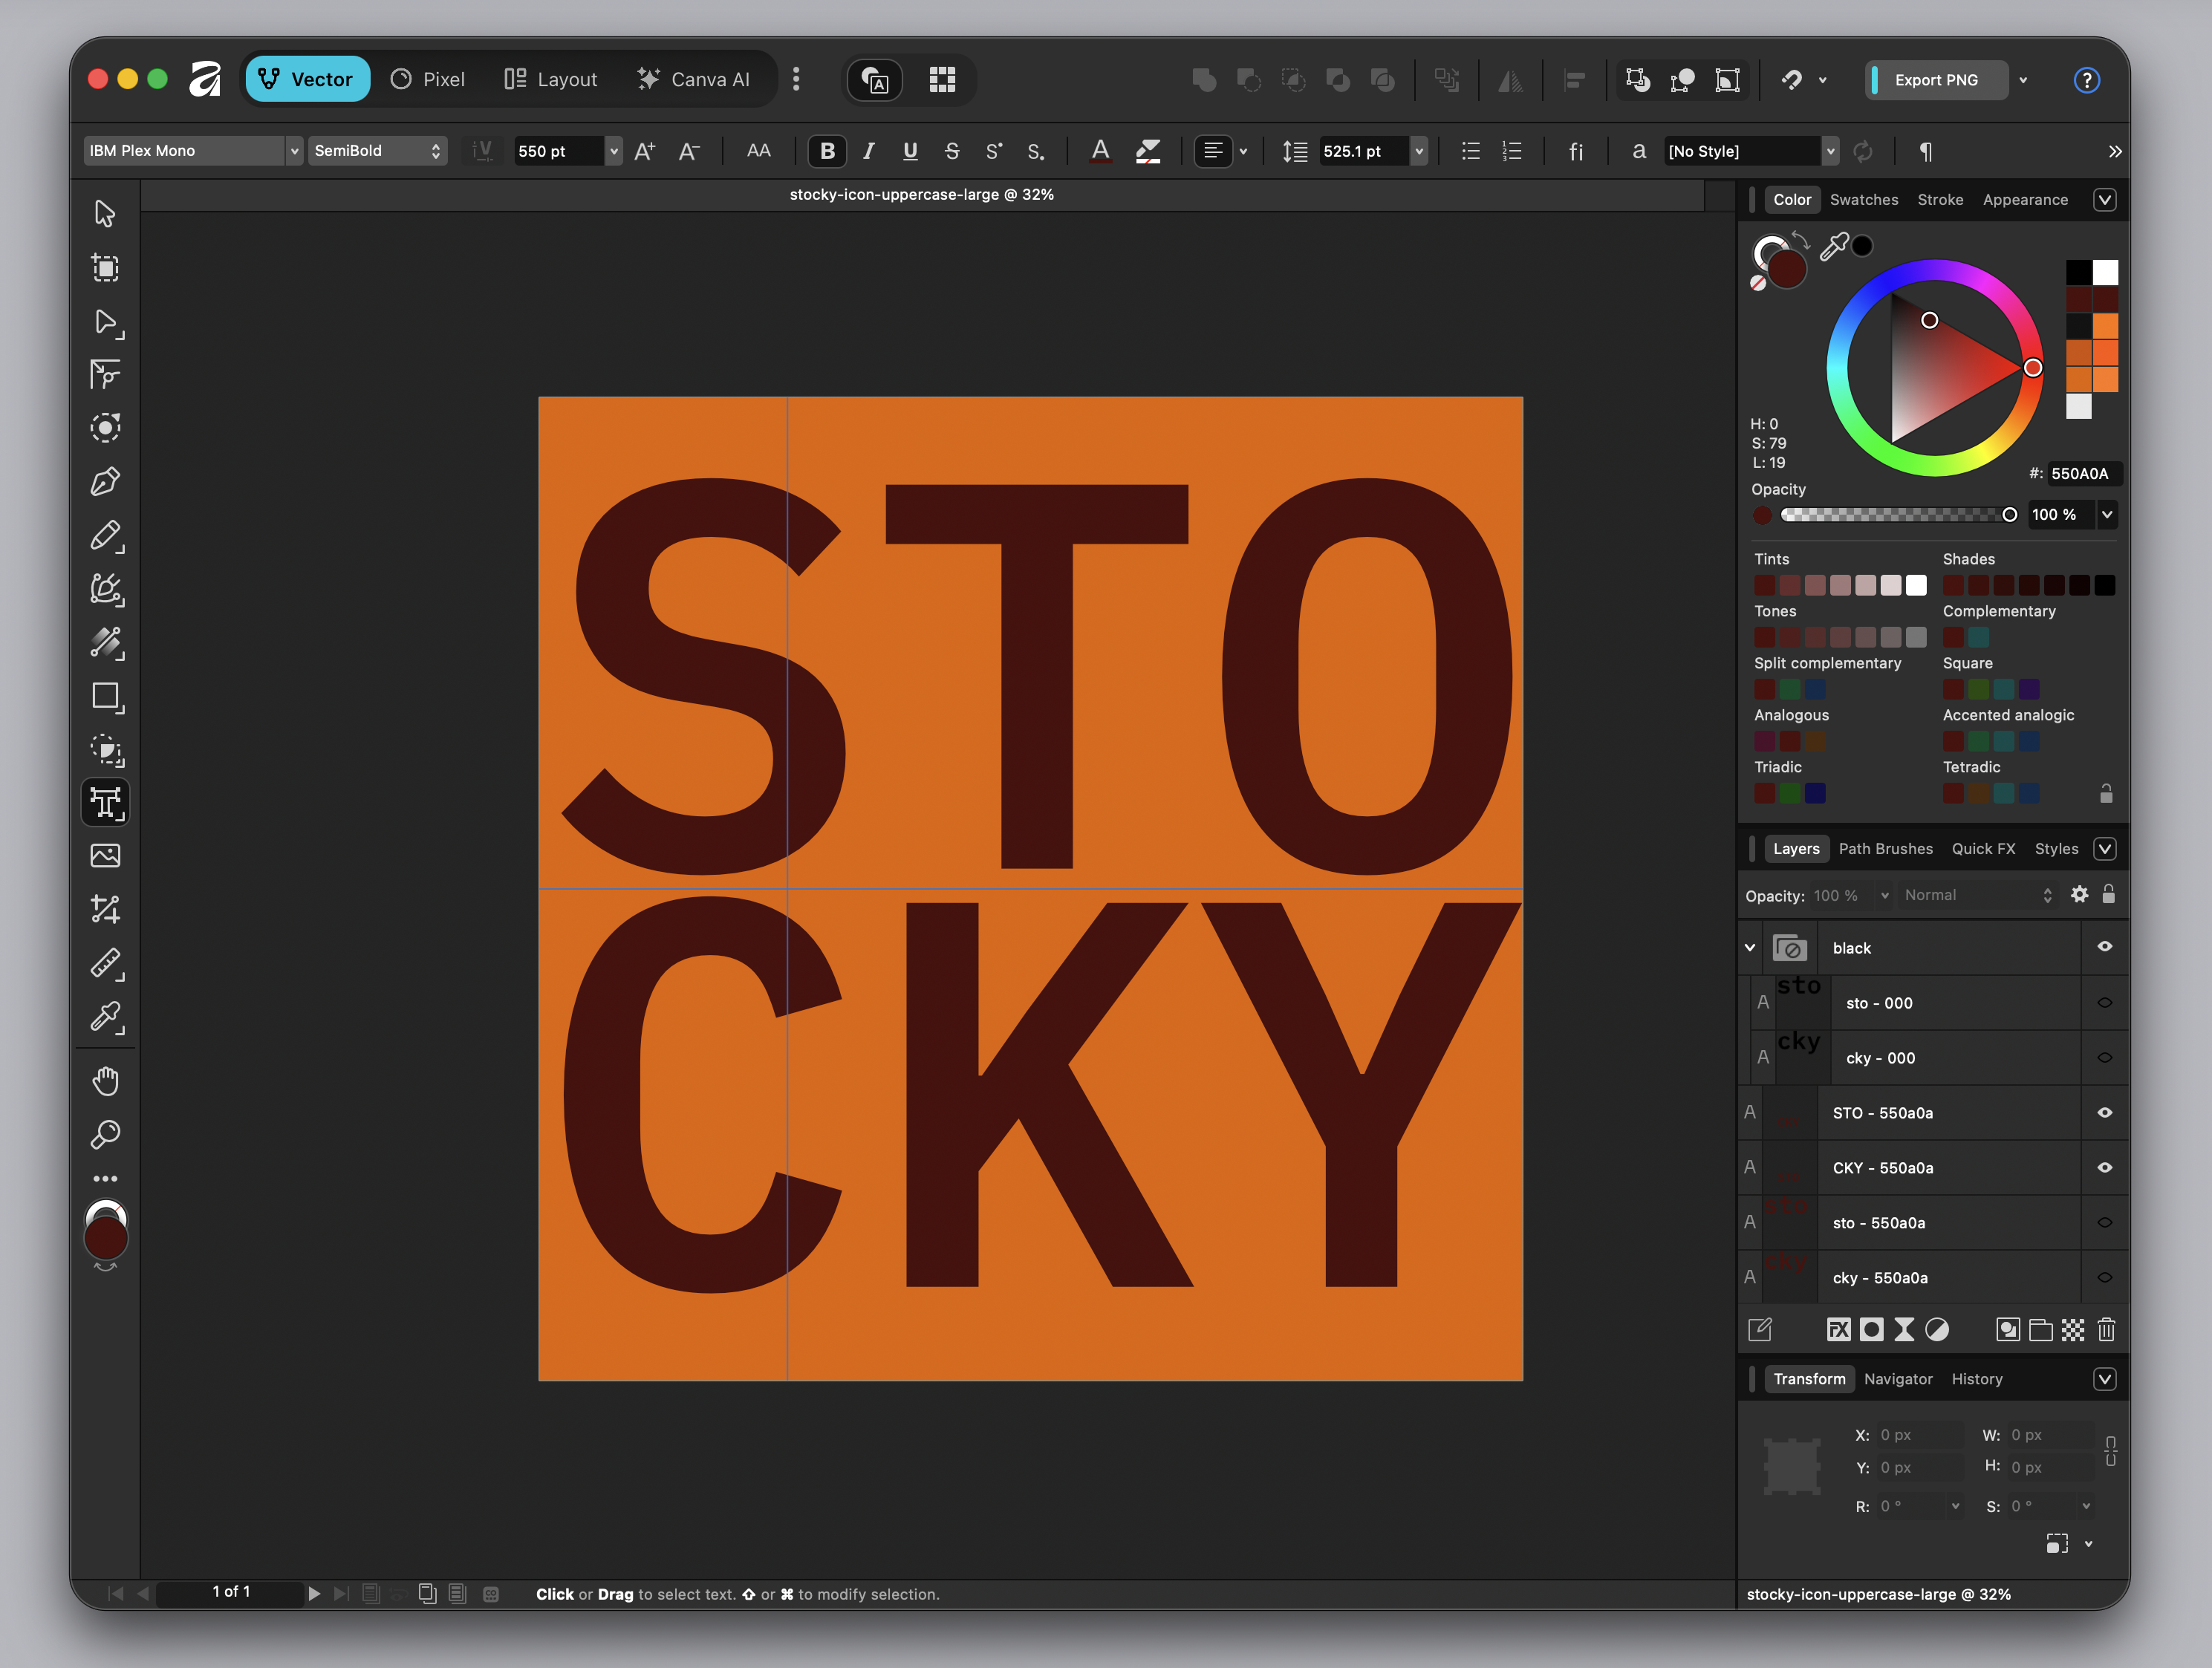2212x1668 pixels.
Task: Hide the black group layer
Action: [x=2105, y=947]
